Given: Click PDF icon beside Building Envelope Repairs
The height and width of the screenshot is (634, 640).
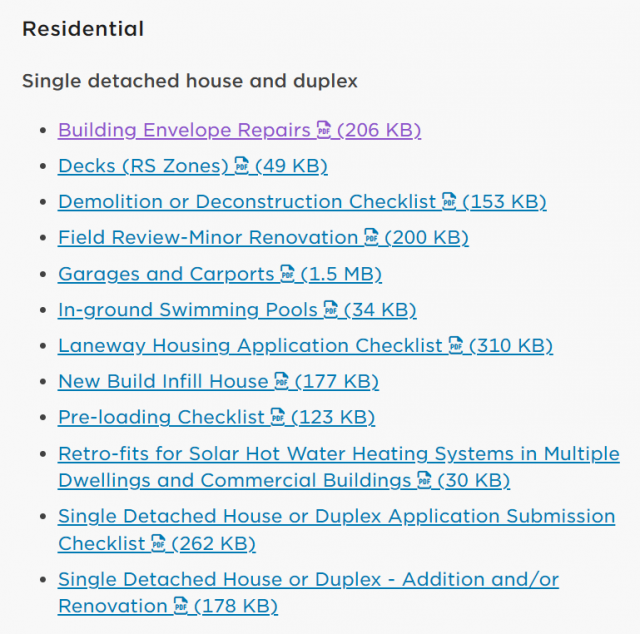Looking at the screenshot, I should tap(323, 130).
